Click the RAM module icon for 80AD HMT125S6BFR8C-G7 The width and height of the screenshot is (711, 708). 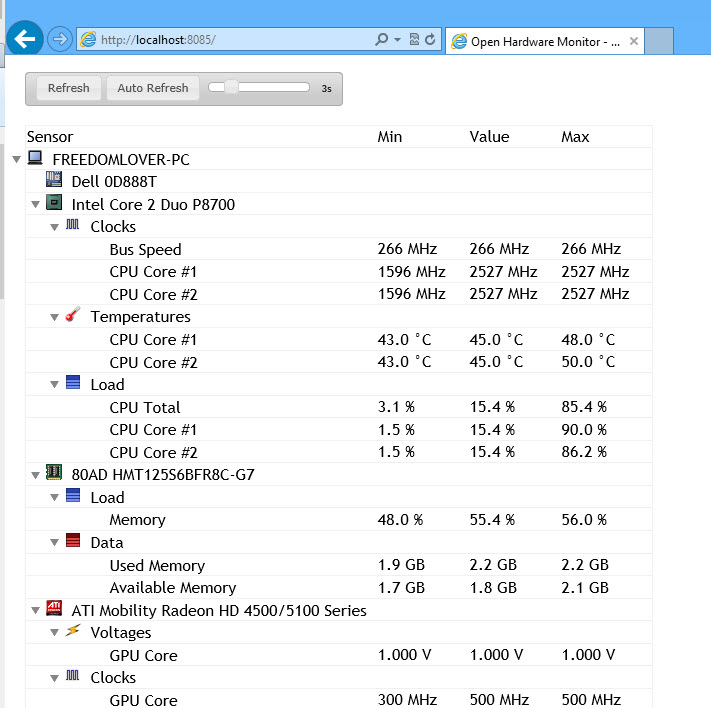click(54, 472)
